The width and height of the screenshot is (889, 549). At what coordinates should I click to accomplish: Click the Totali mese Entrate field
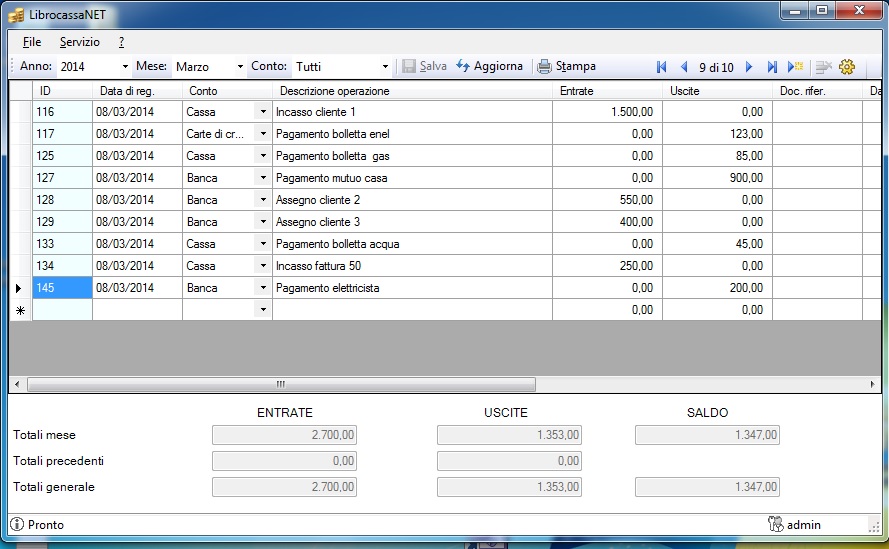[x=285, y=435]
